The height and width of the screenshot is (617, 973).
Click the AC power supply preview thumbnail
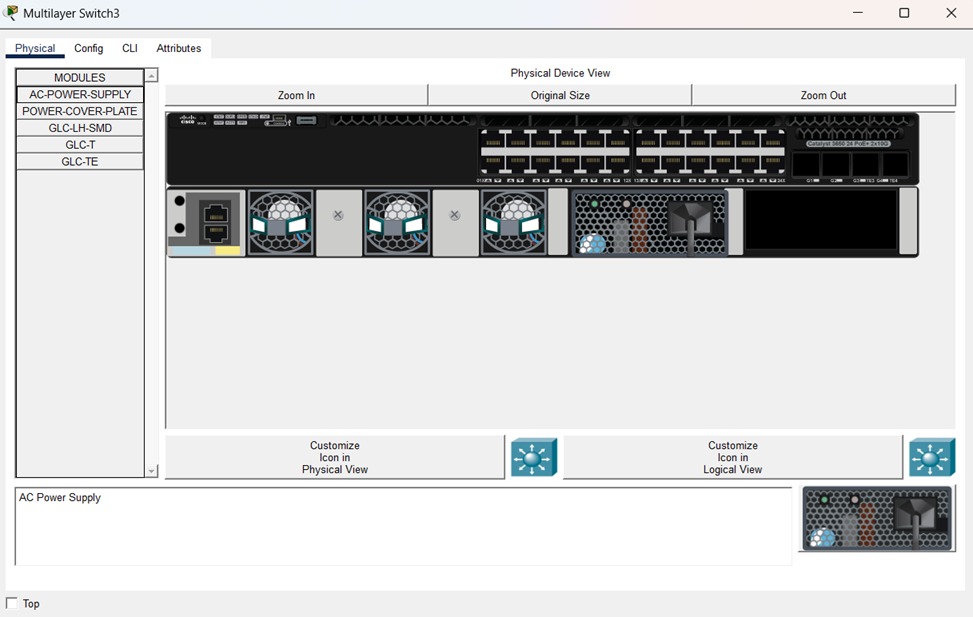click(x=876, y=519)
